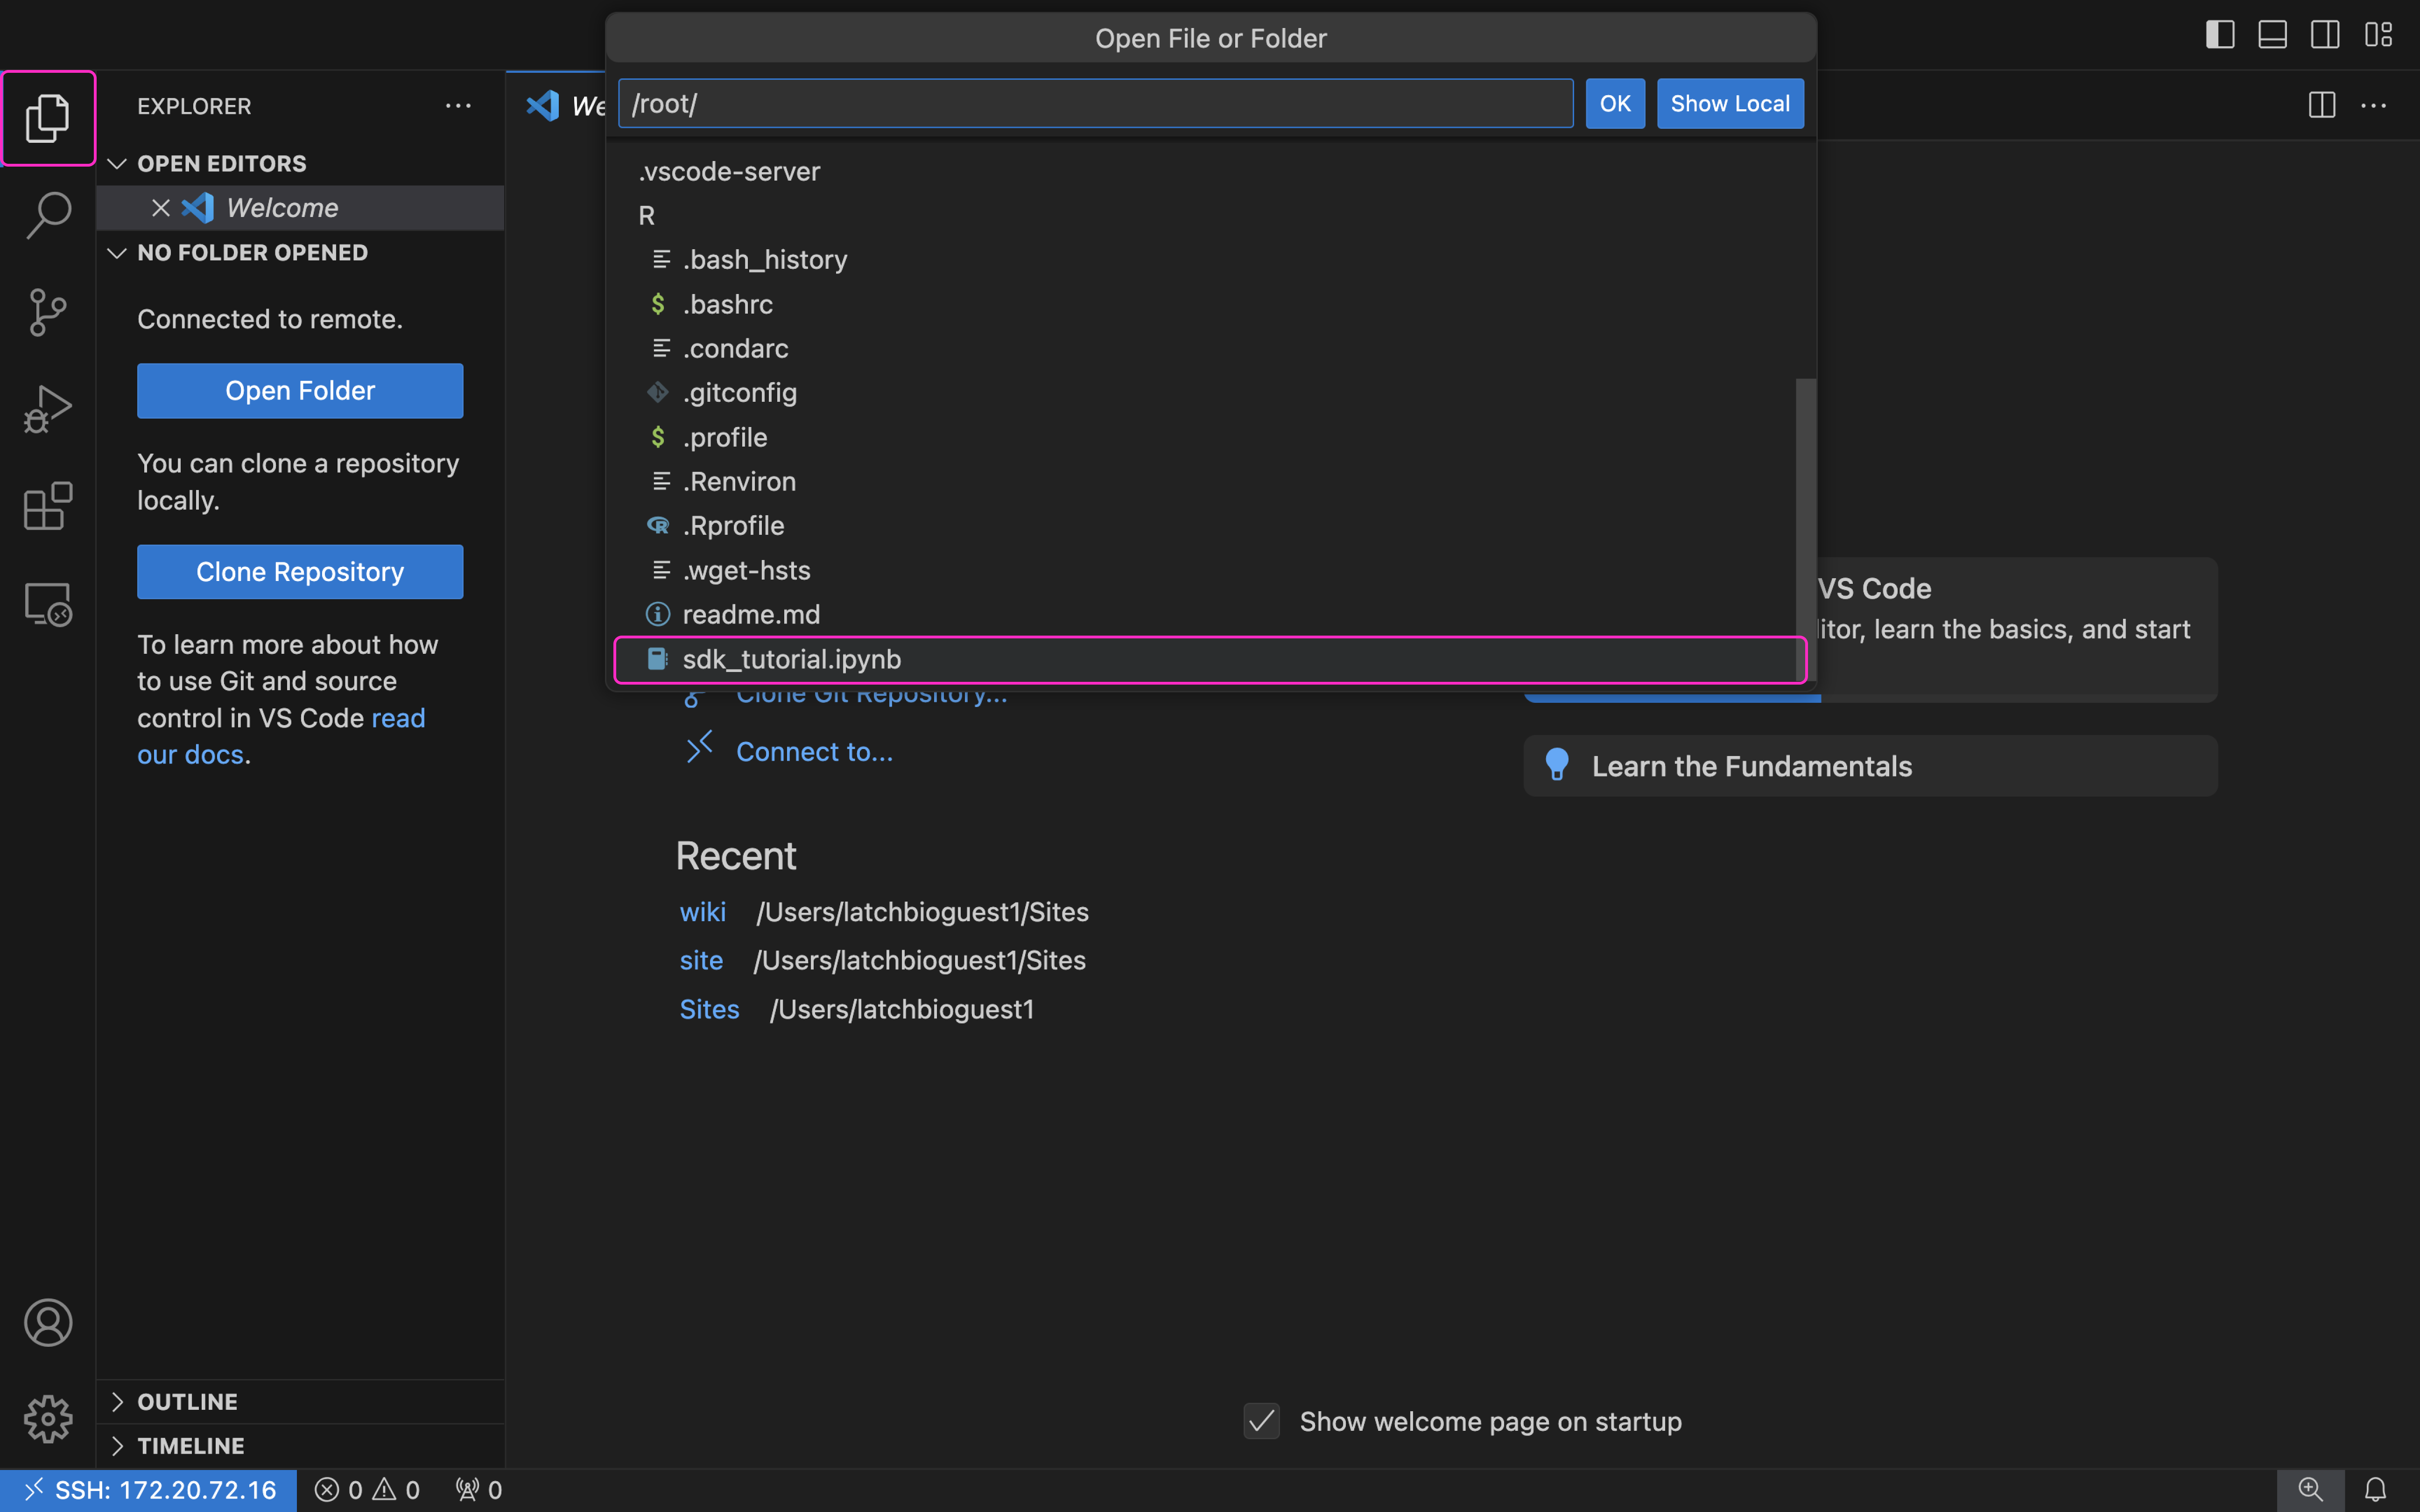Select readme.md in the file list
Viewport: 2420px width, 1512px height.
click(750, 614)
